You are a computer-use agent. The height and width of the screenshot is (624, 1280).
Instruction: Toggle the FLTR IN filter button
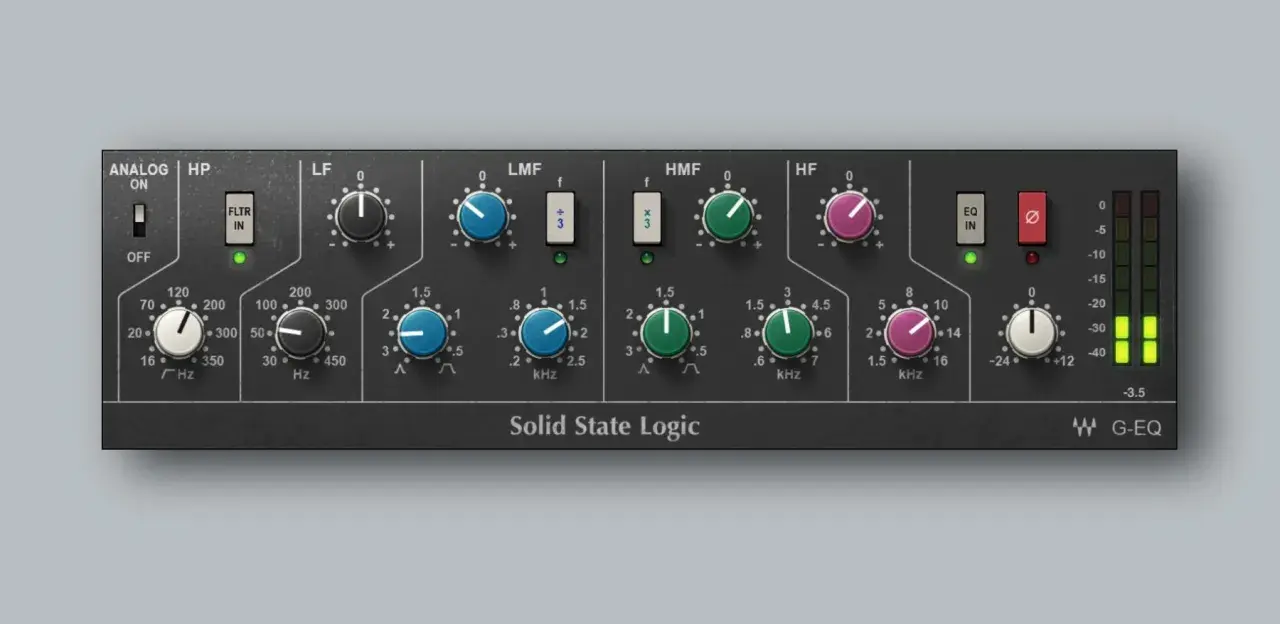coord(239,218)
